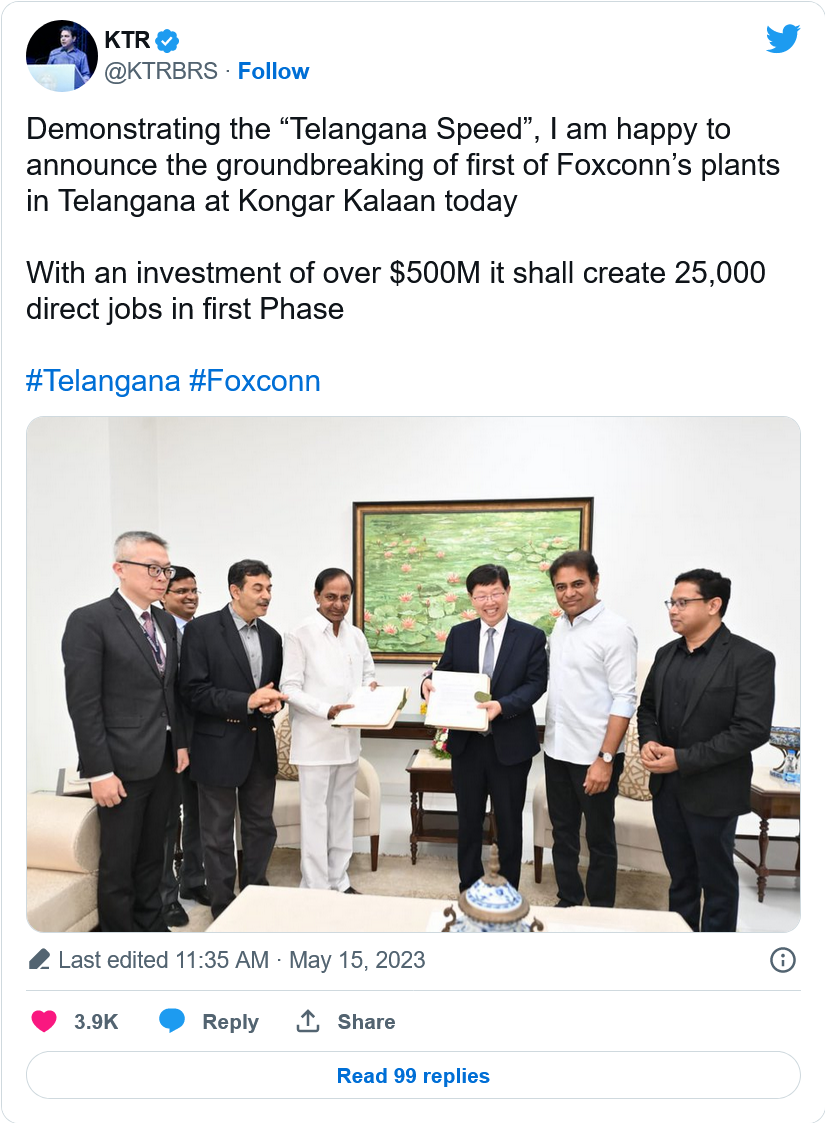Click the blue verified badge beside KTR
The height and width of the screenshot is (1123, 825).
click(168, 41)
